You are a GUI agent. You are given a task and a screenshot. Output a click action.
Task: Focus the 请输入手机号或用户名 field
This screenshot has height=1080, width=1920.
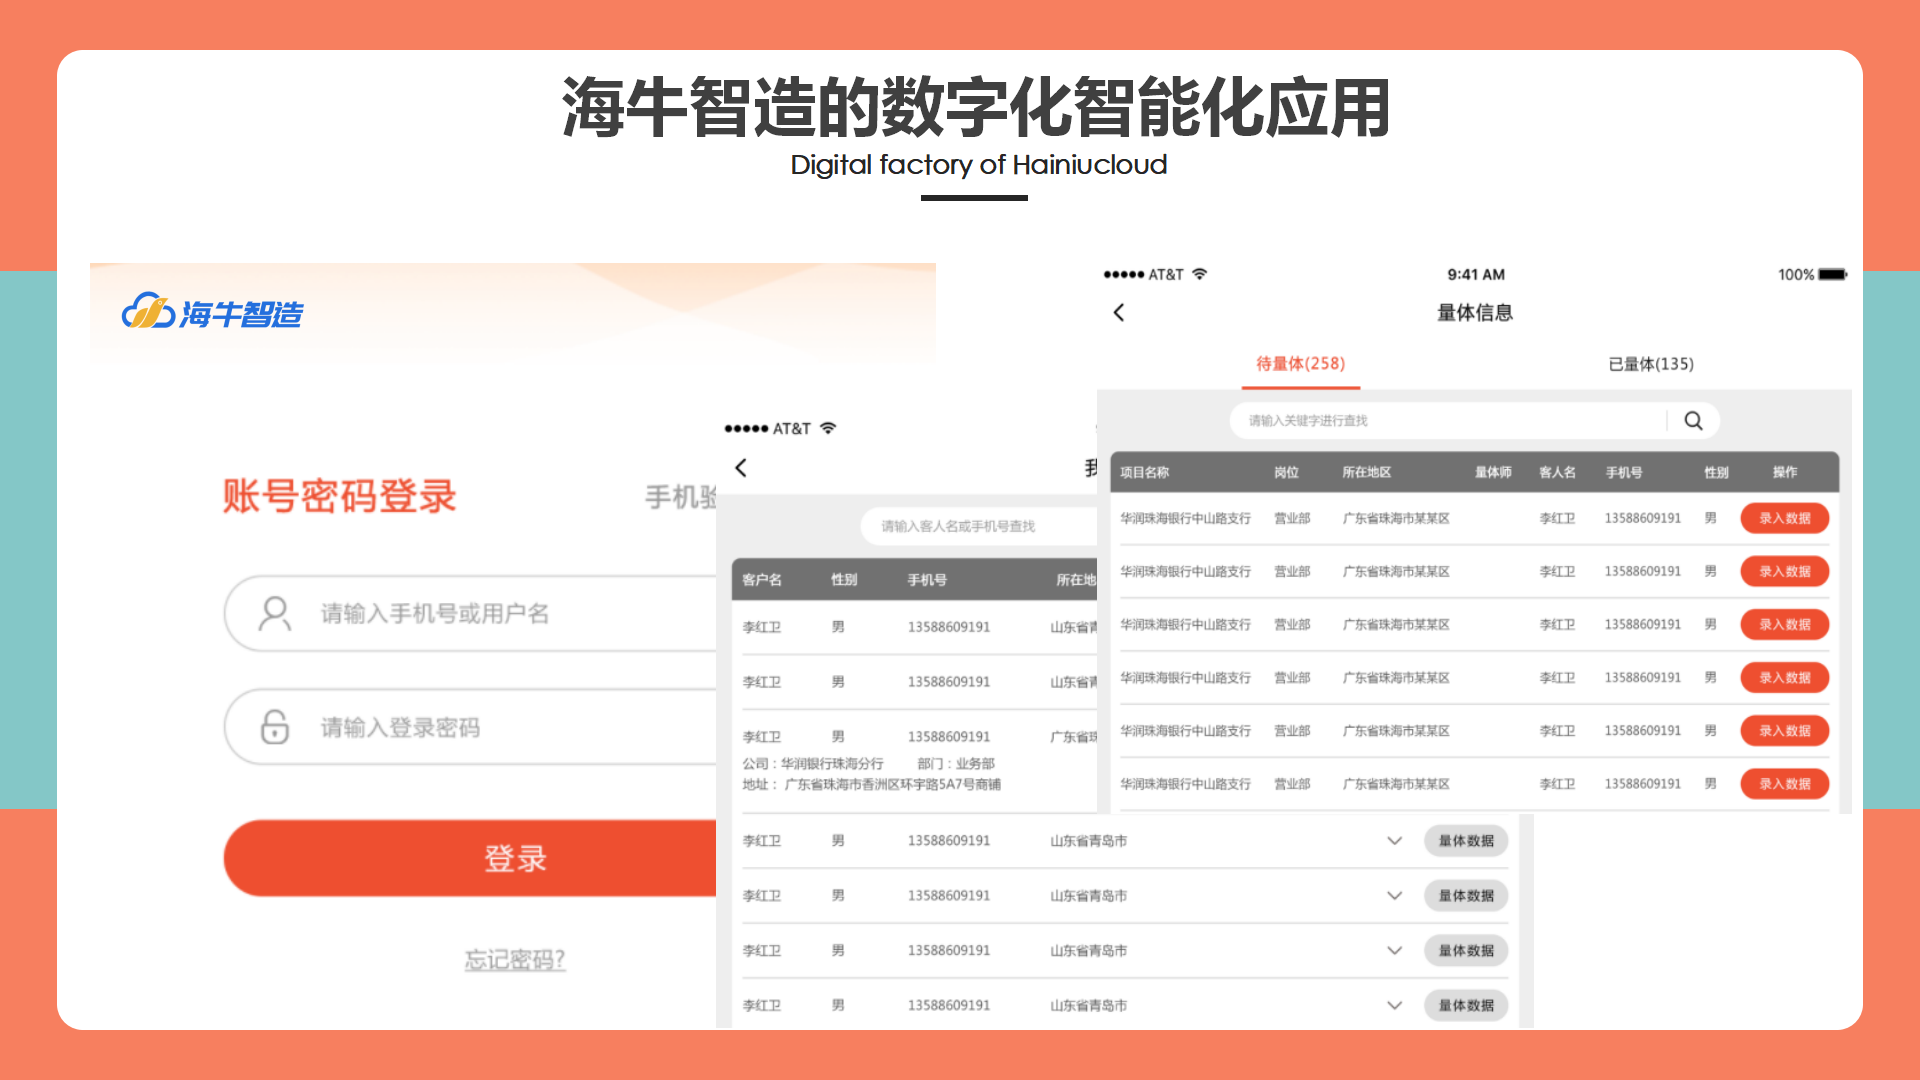(471, 613)
